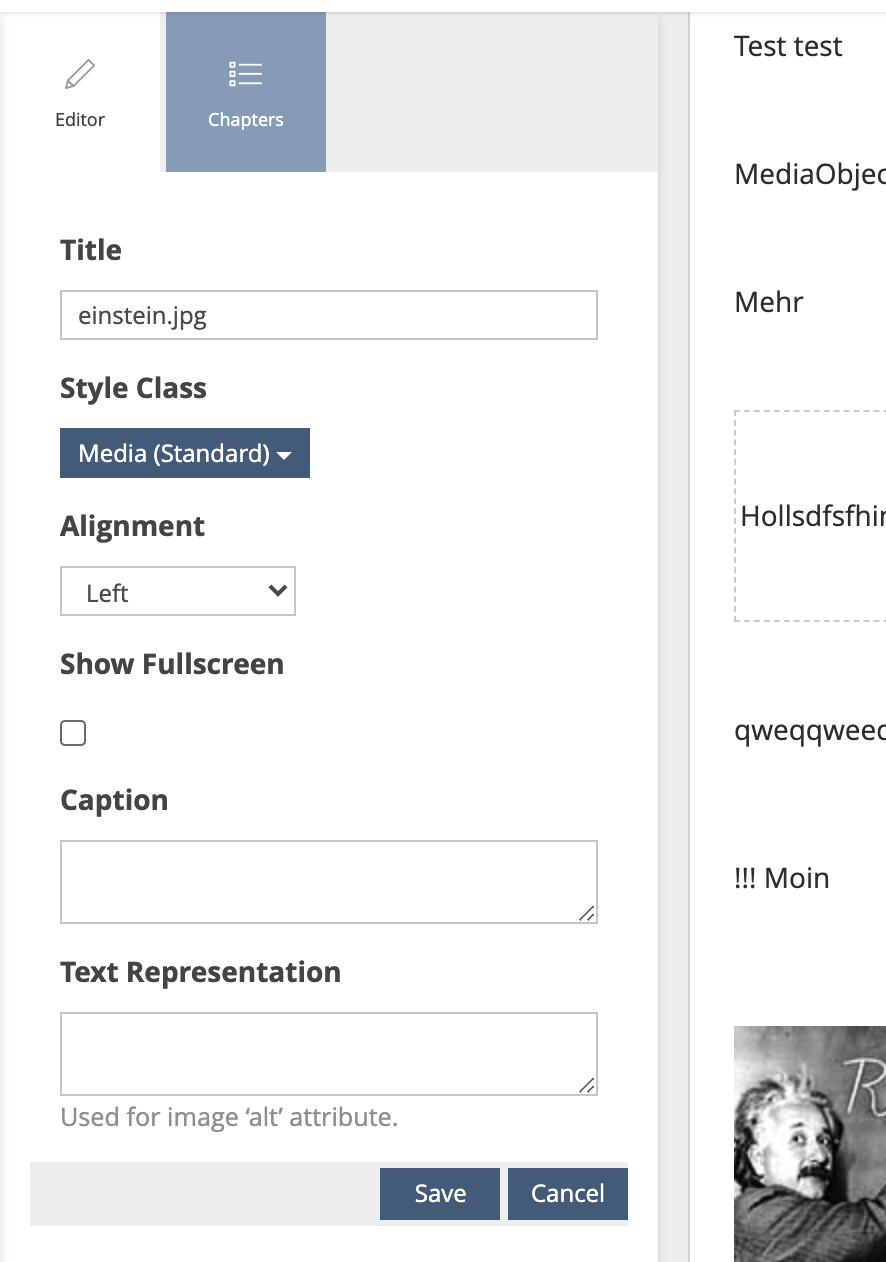Click the Editor pencil icon
The height and width of the screenshot is (1262, 886).
pyautogui.click(x=80, y=75)
